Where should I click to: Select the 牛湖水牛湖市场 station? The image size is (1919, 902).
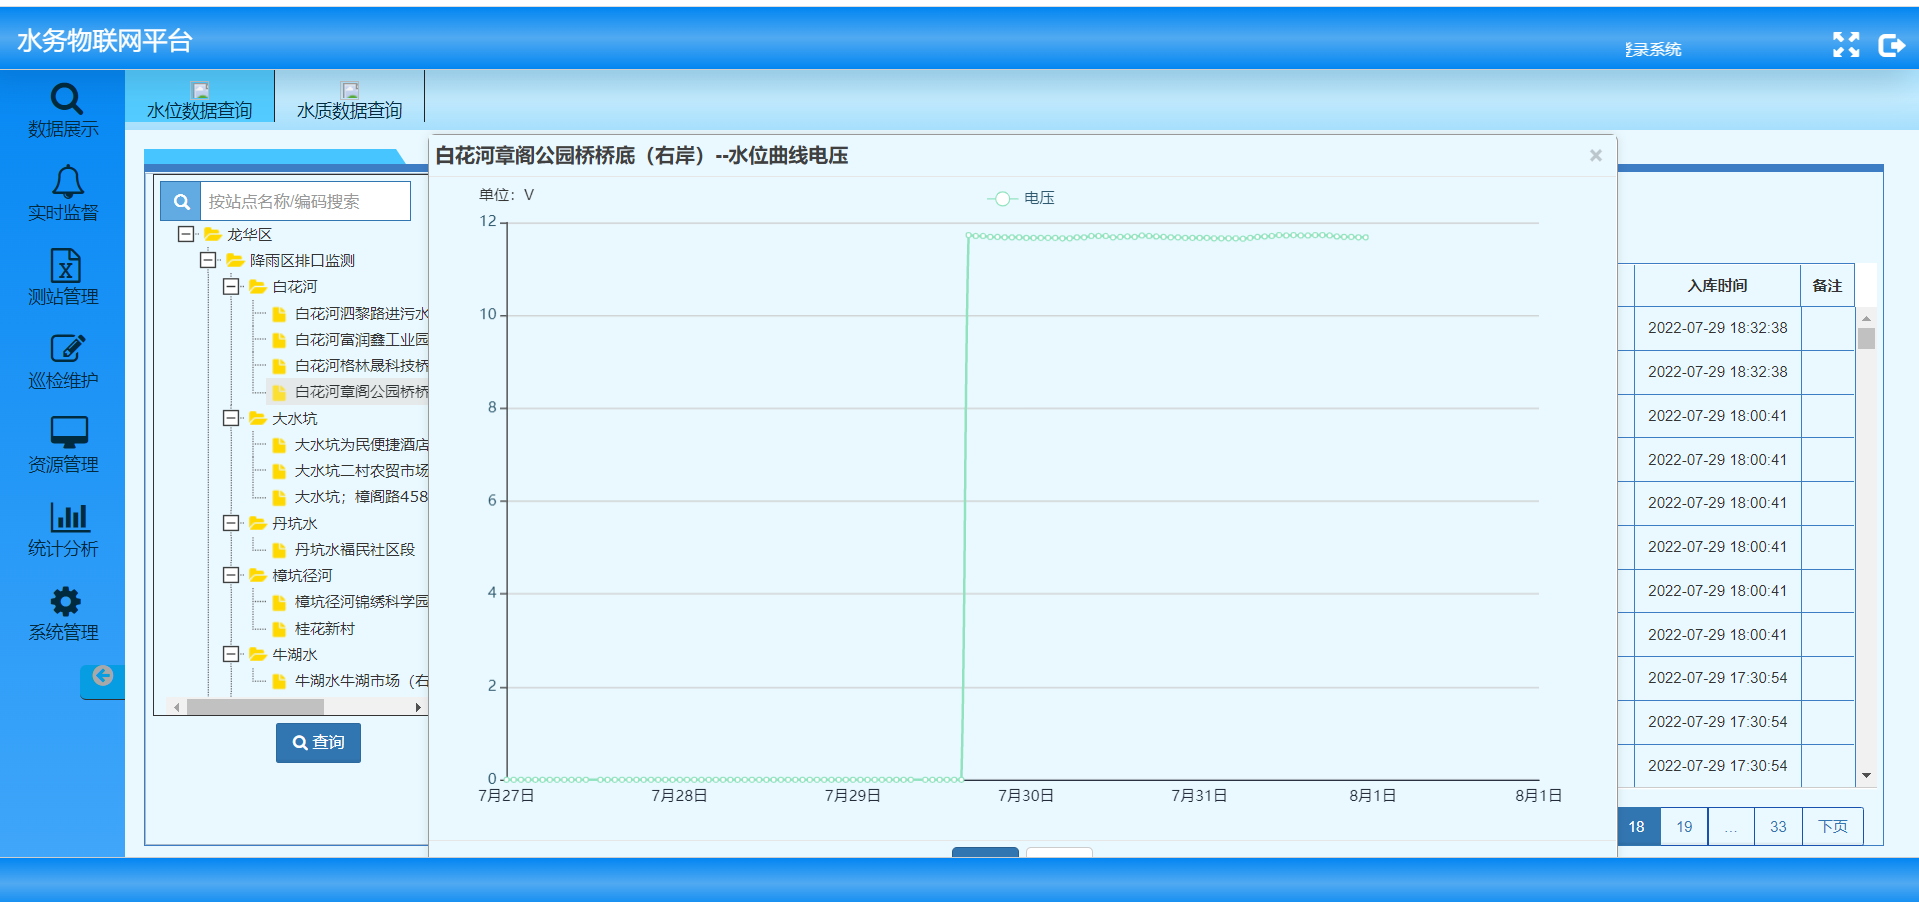click(361, 680)
